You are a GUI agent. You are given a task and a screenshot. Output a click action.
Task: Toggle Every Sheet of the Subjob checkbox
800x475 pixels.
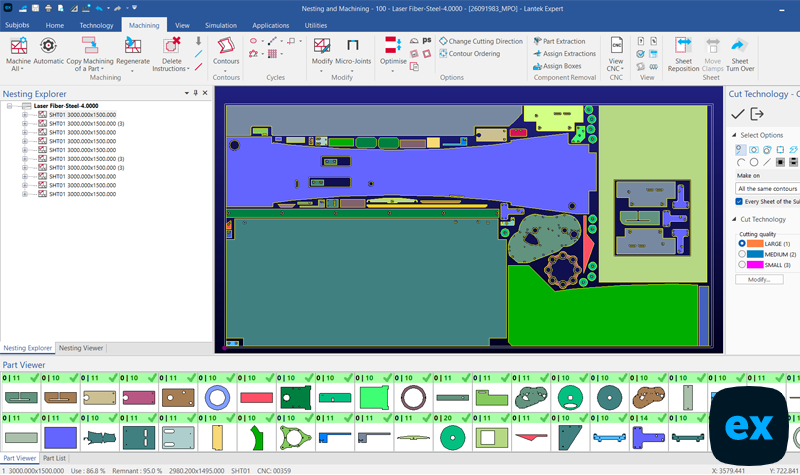pyautogui.click(x=739, y=202)
